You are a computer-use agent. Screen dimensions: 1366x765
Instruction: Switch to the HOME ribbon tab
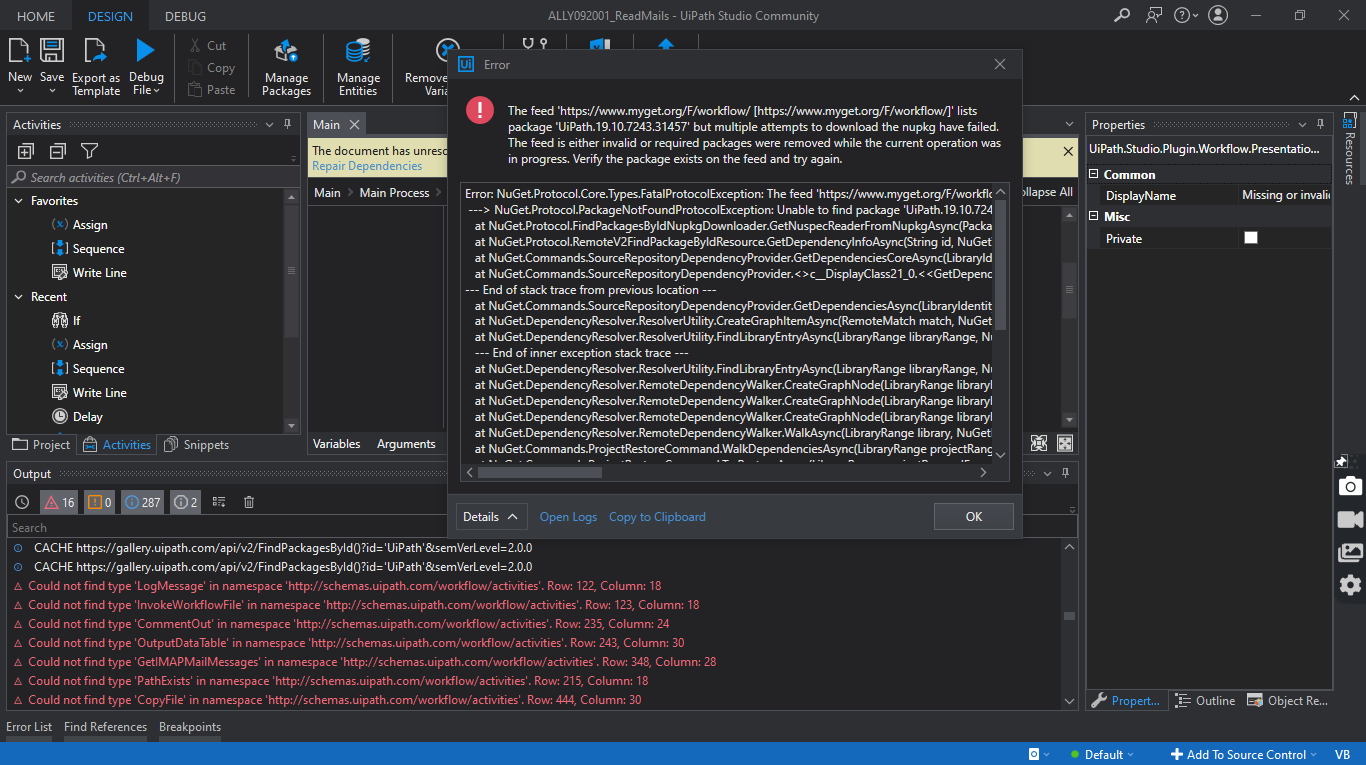36,16
